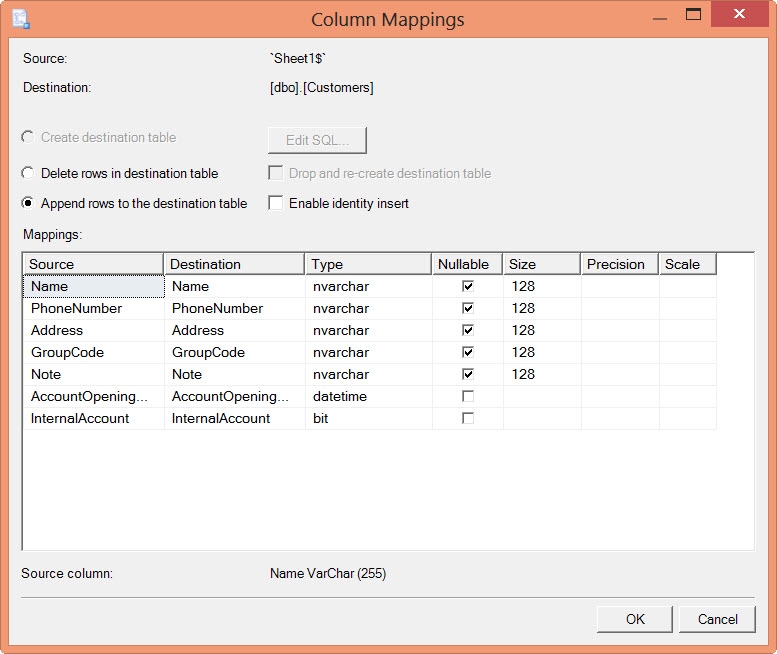Open destination dropdown for InternalAccount row
Screen dimensions: 777x654
click(235, 419)
